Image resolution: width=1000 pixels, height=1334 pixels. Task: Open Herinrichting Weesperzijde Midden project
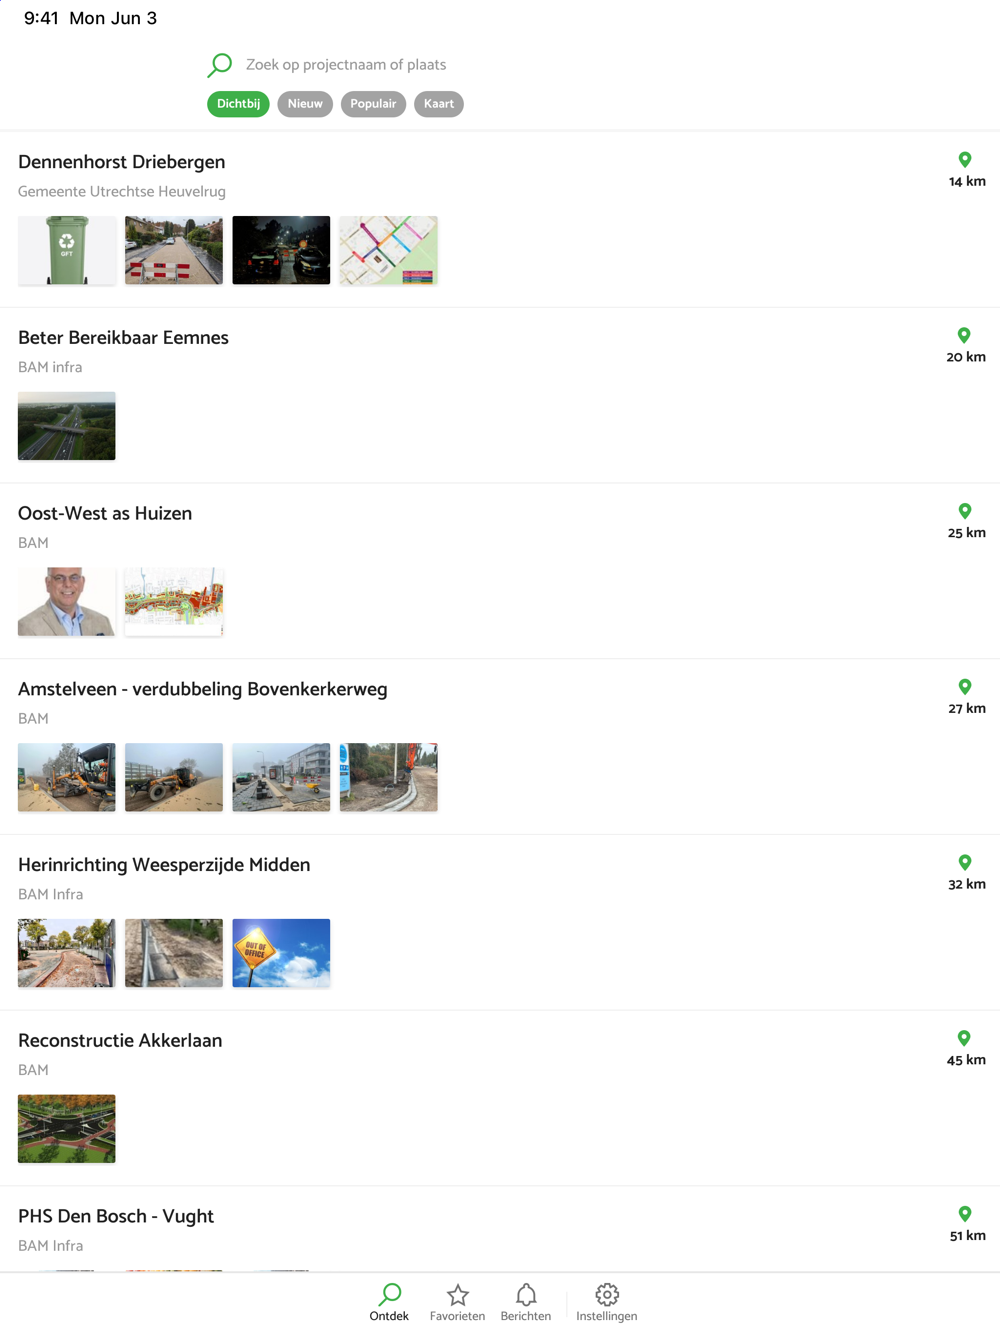(x=500, y=923)
